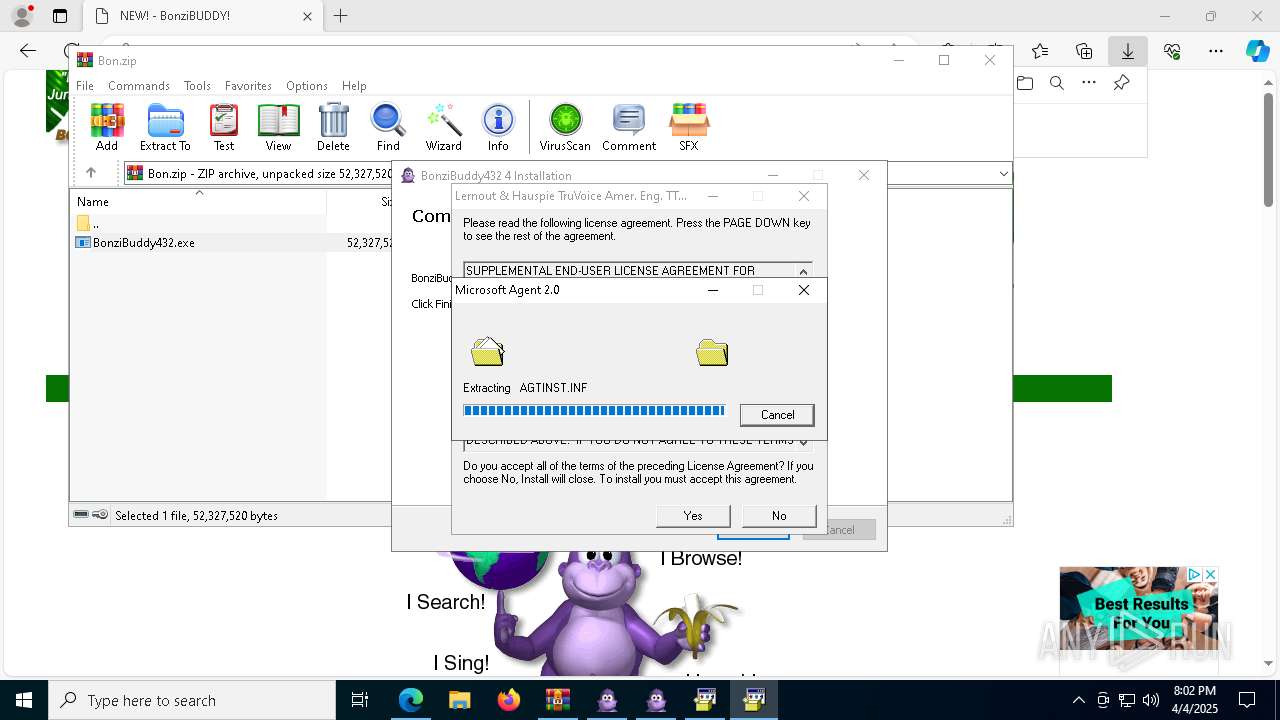
Task: Close the BonziBUDDY browser tab
Action: (307, 16)
